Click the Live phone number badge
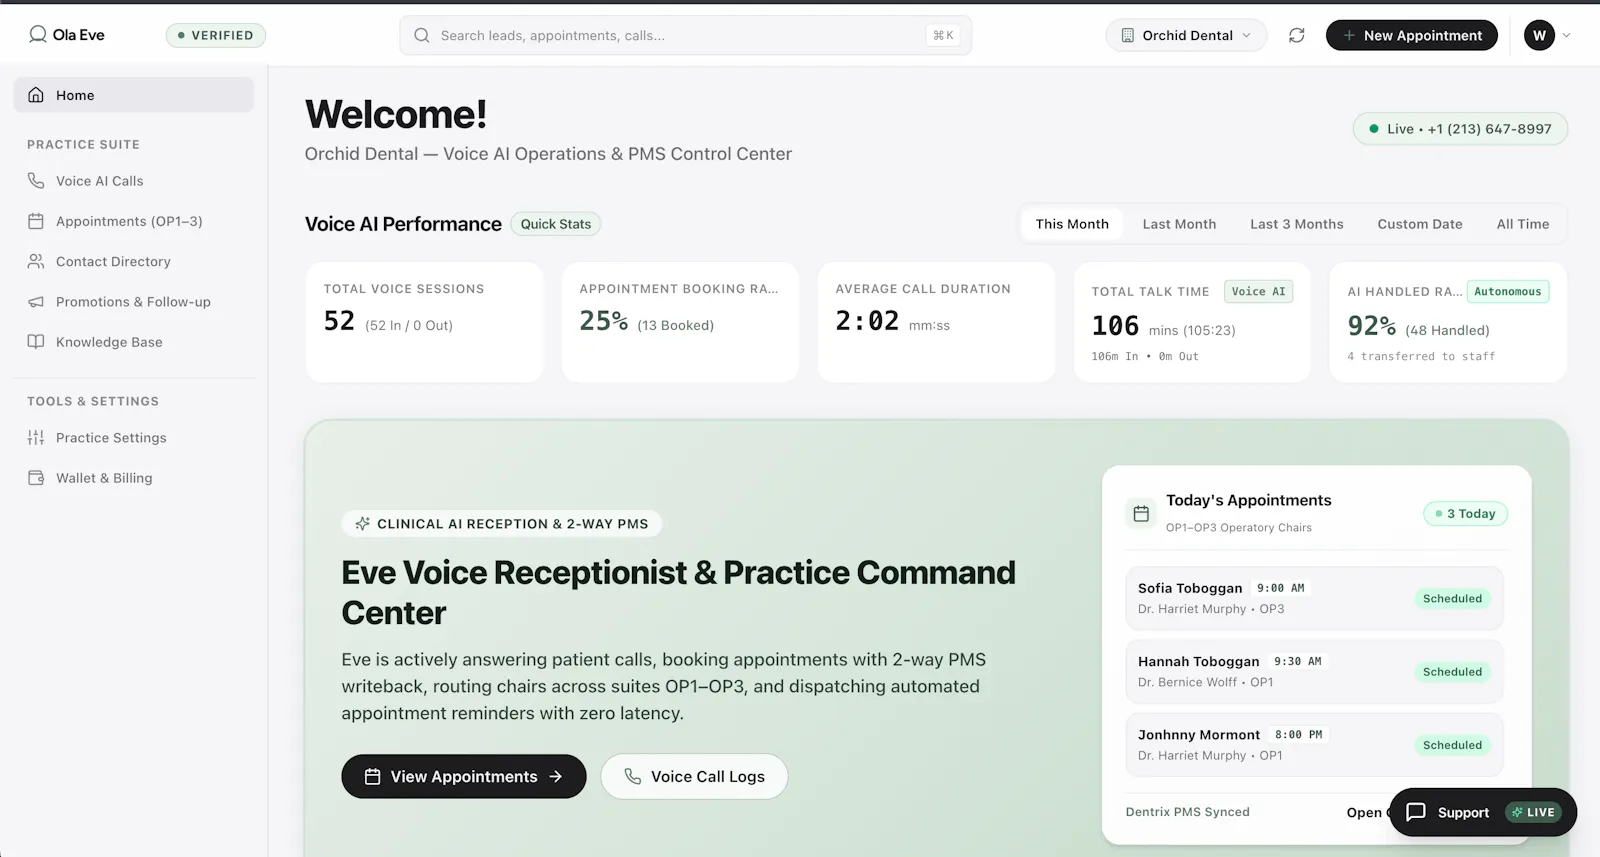This screenshot has height=857, width=1600. tap(1460, 129)
